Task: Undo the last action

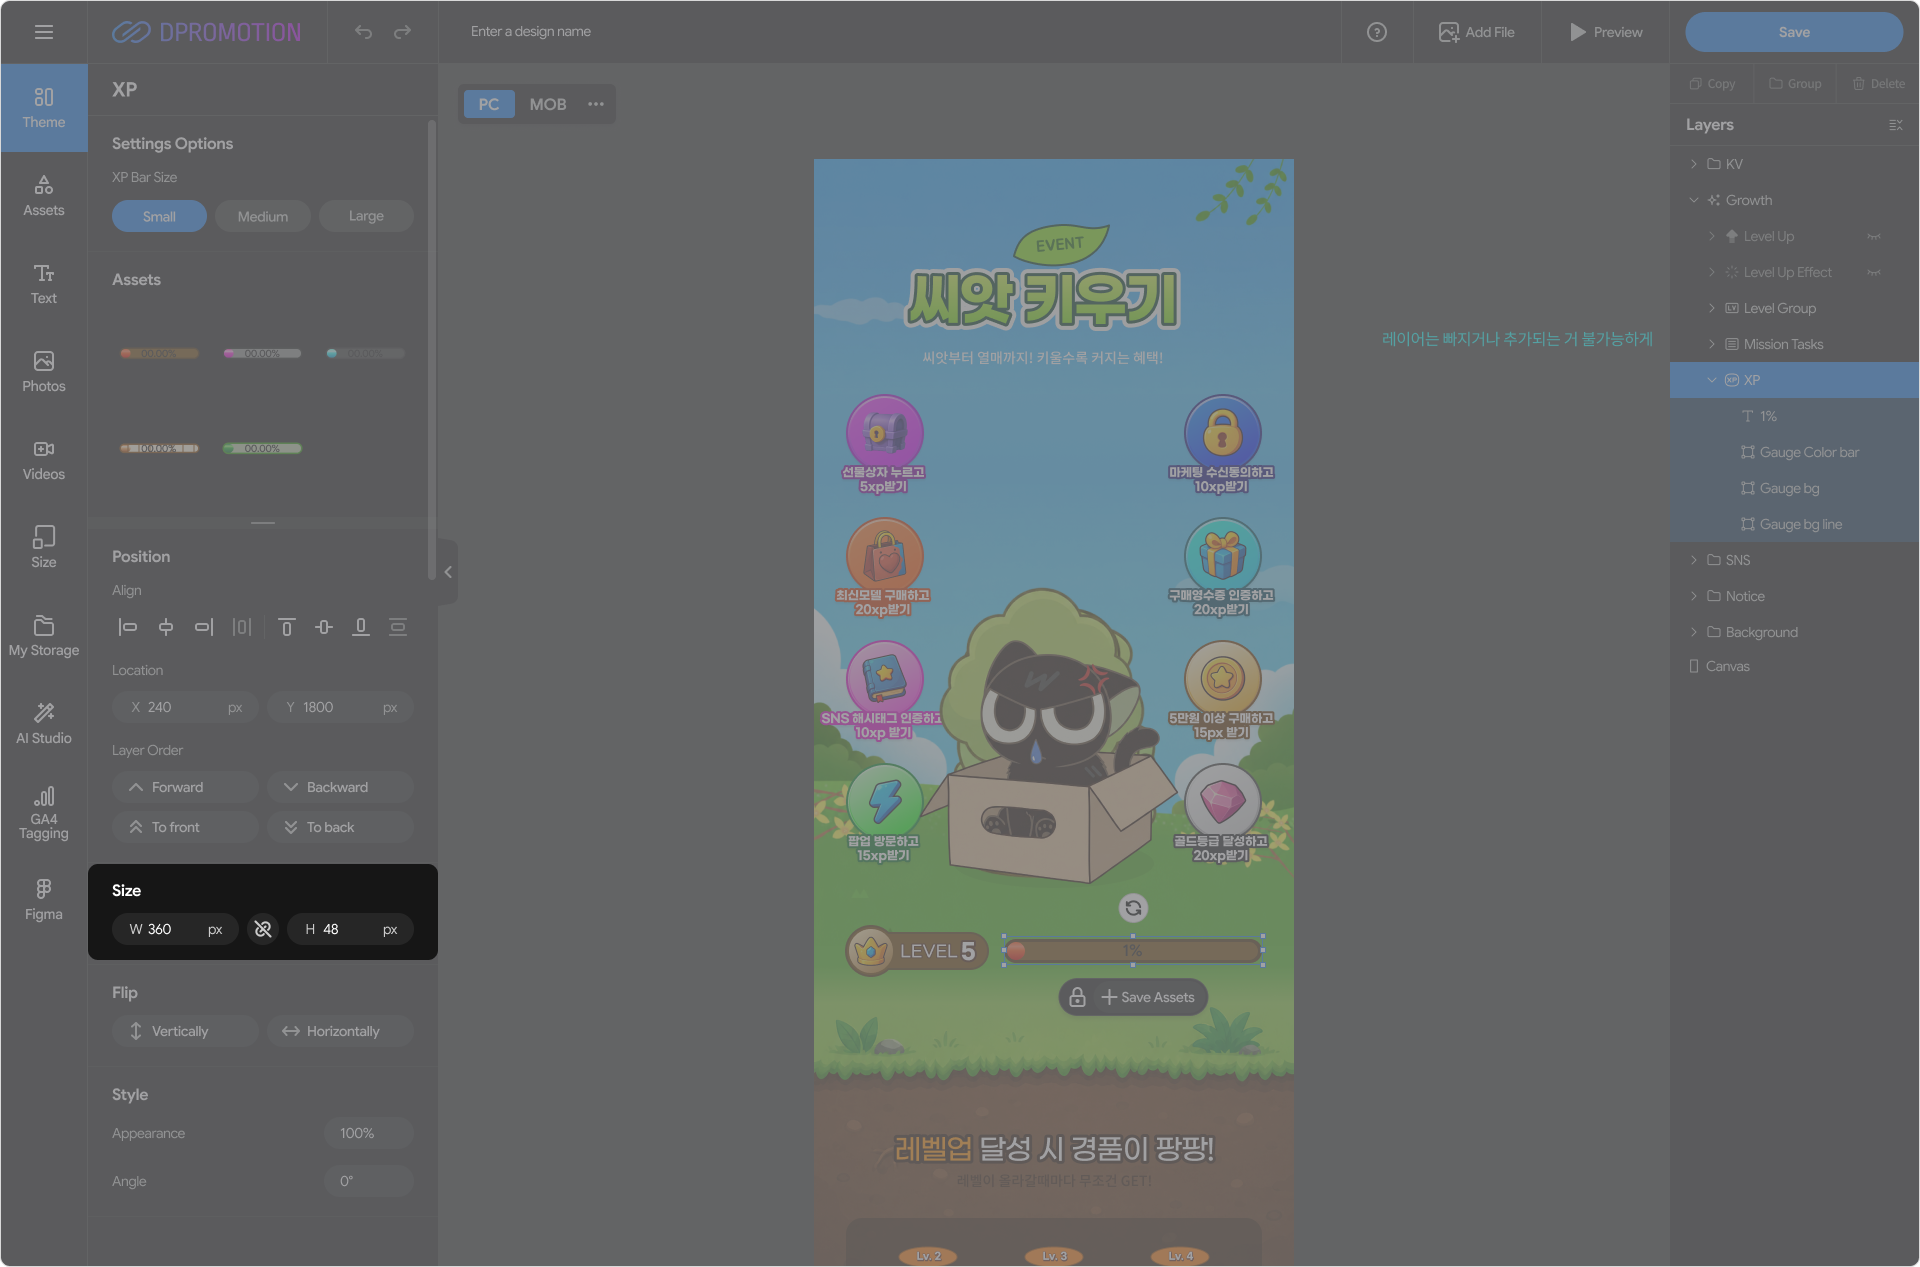Action: point(363,32)
